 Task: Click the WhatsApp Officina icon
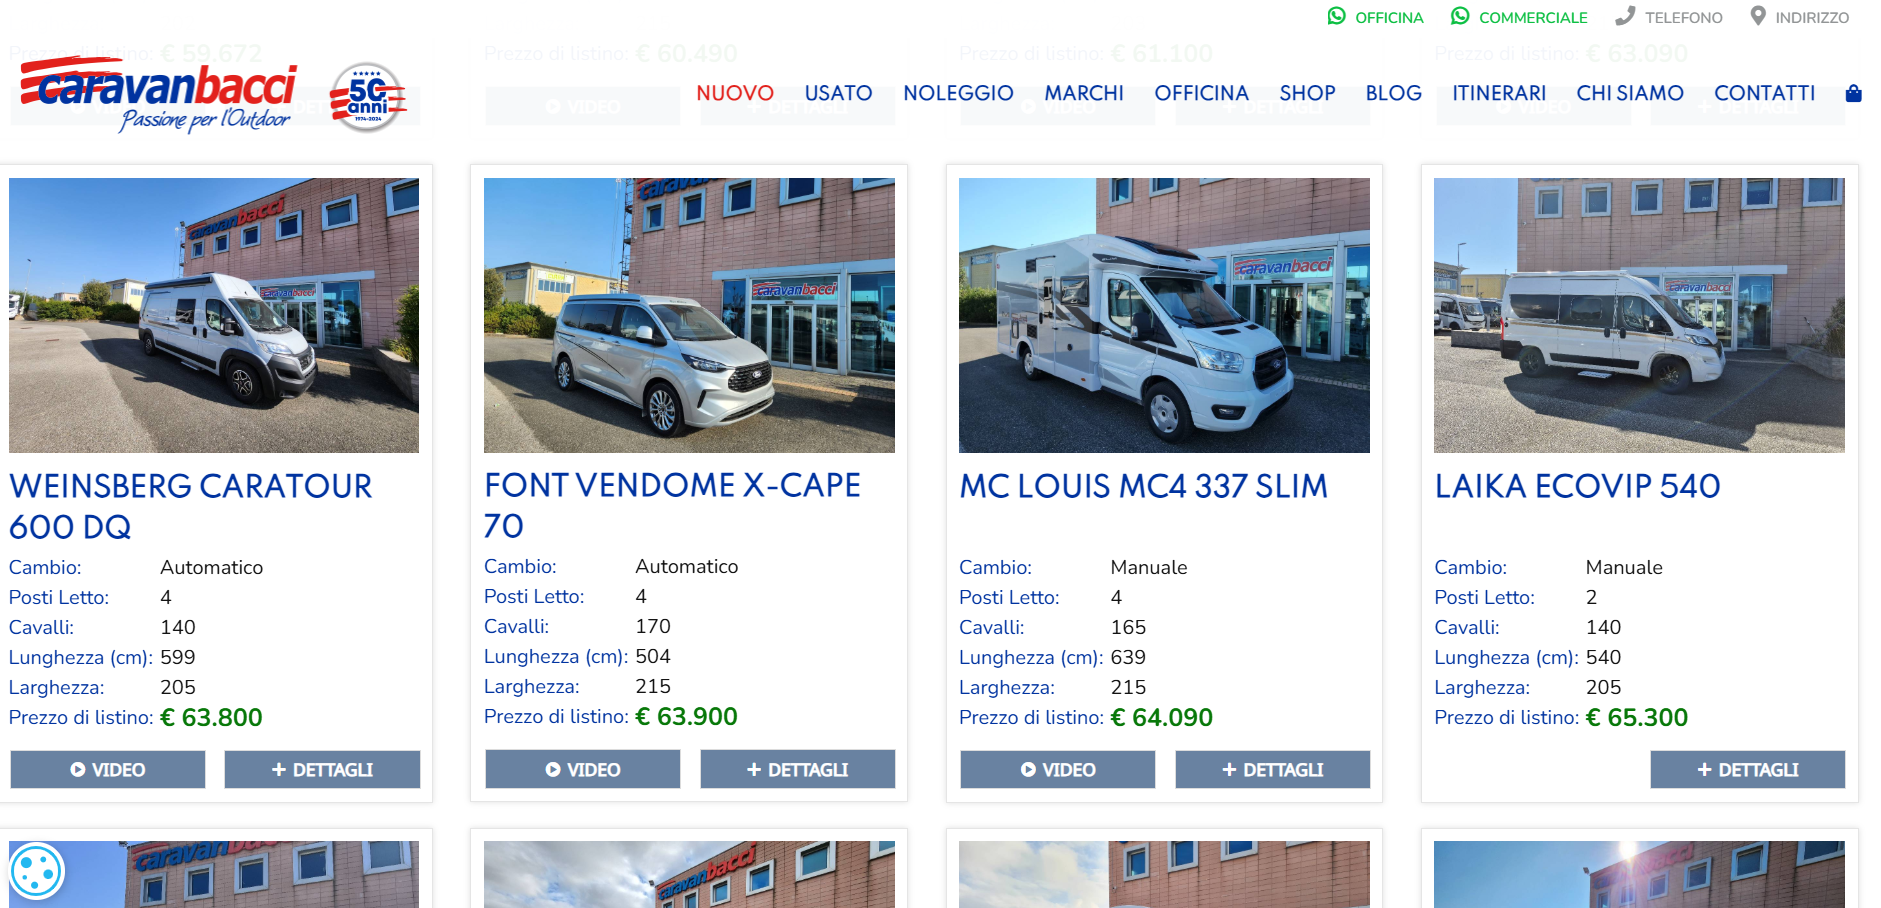(x=1336, y=16)
